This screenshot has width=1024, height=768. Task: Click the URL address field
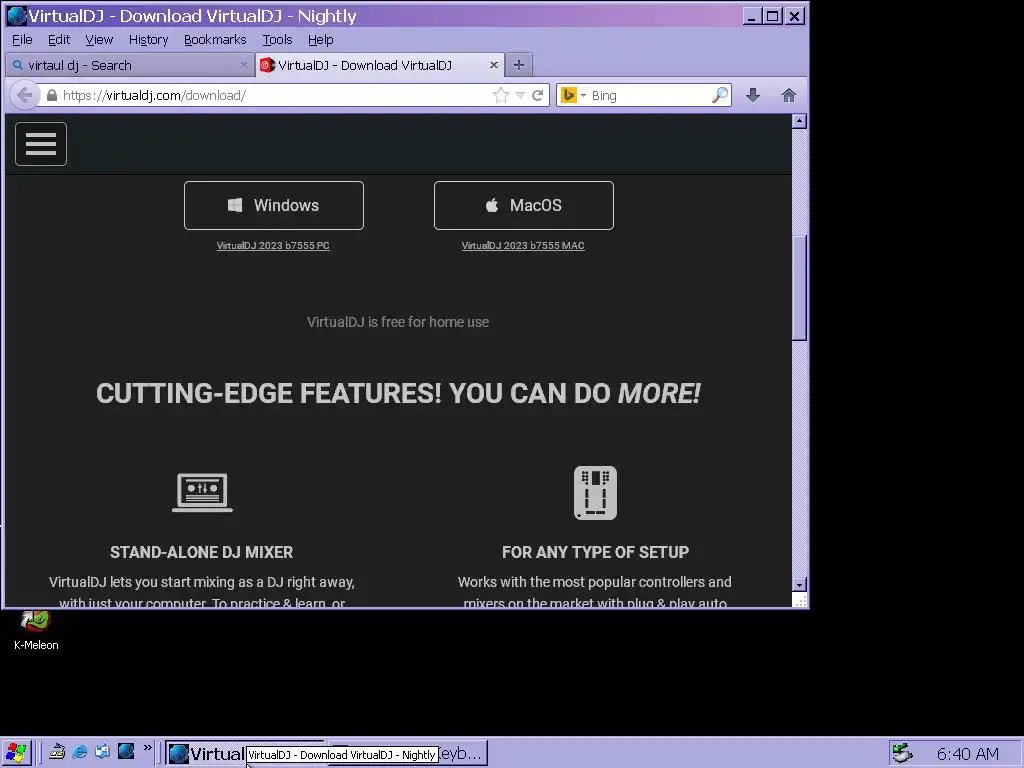[274, 95]
